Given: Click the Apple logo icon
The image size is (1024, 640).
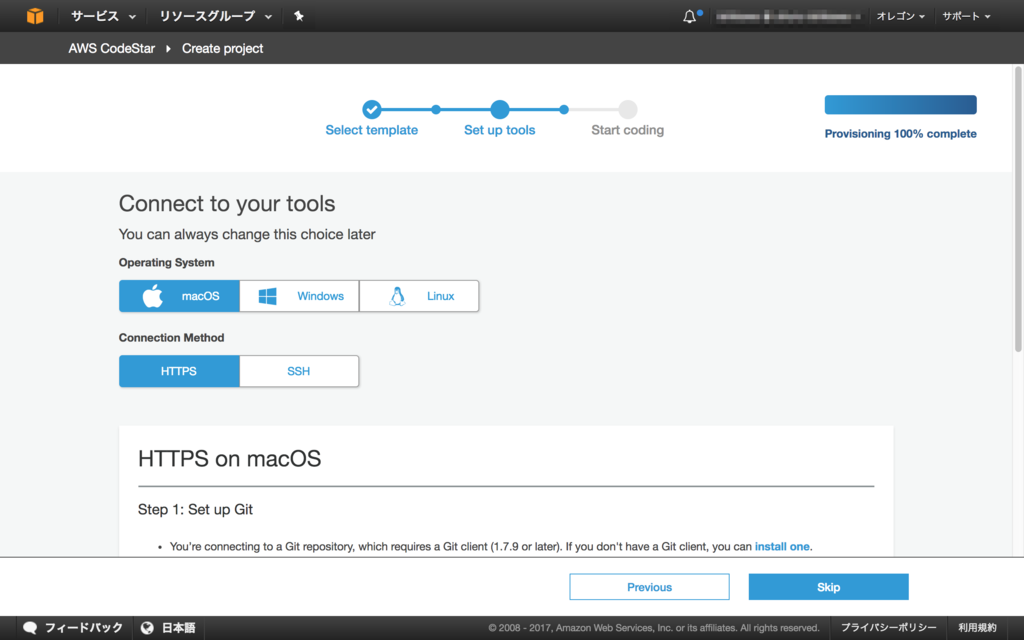Looking at the screenshot, I should click(153, 296).
